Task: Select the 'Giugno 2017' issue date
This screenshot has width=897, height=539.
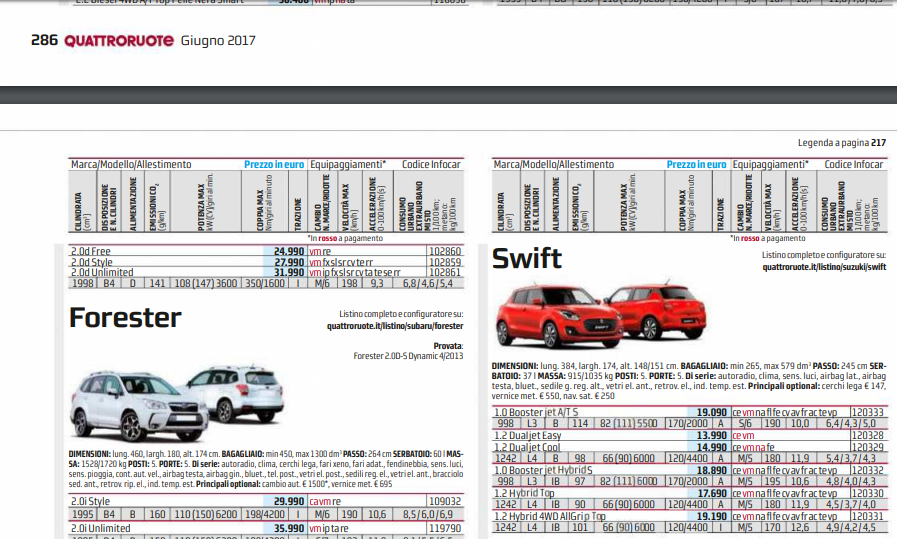Action: click(x=218, y=41)
